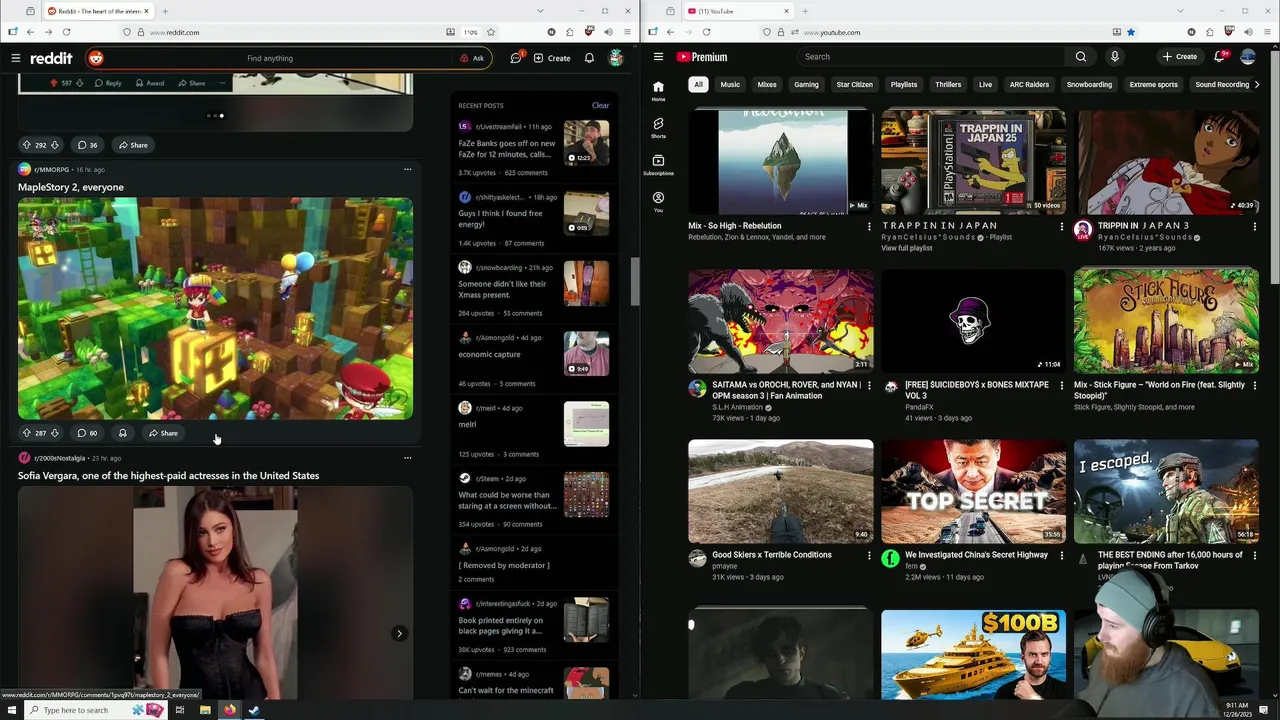Open the YouTube guide hamburger menu

[x=658, y=57]
